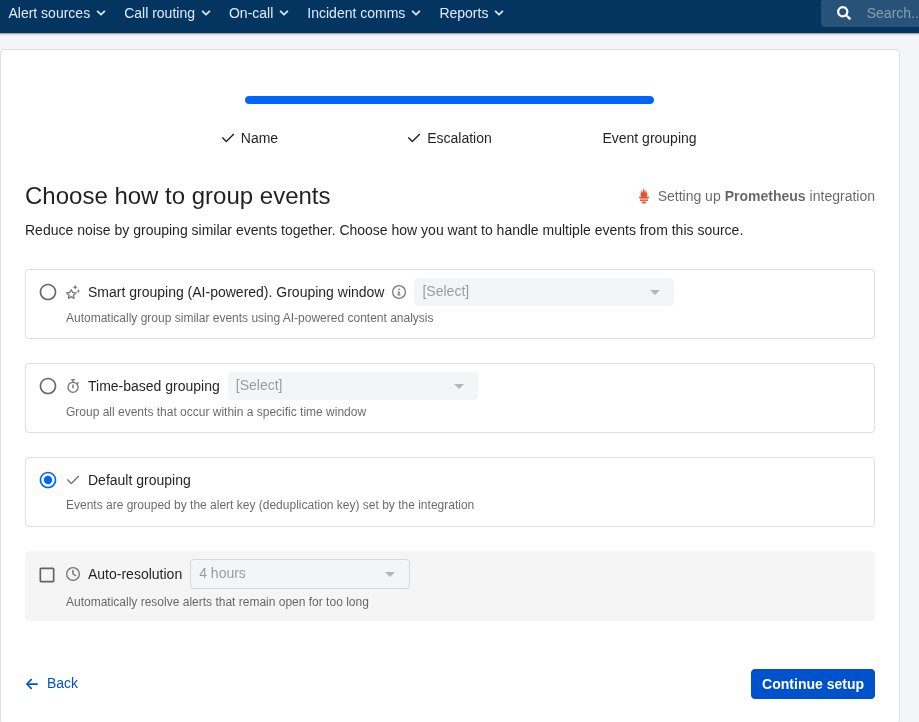The height and width of the screenshot is (722, 919).
Task: Click the search magnifier icon
Action: pos(844,13)
